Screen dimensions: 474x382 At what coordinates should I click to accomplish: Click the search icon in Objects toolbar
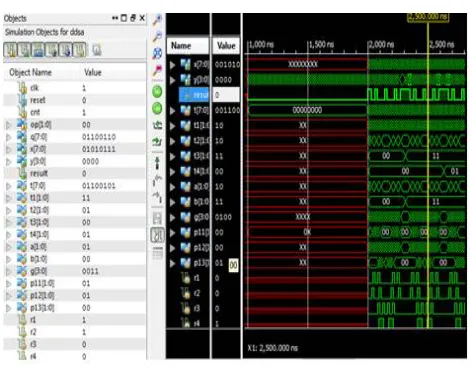(96, 50)
